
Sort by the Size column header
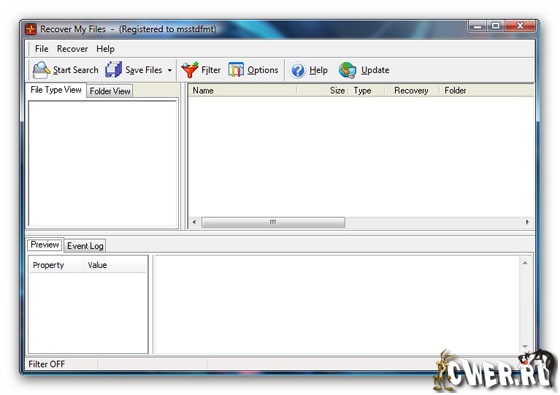322,91
